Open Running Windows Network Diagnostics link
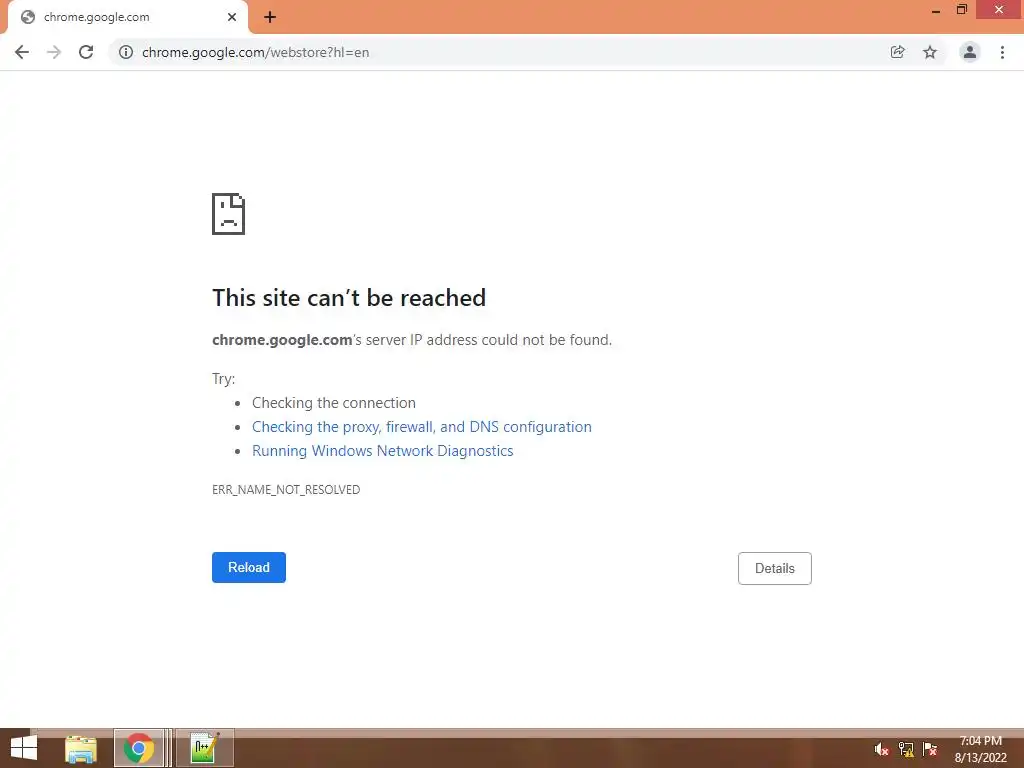1024x768 pixels. pos(383,451)
